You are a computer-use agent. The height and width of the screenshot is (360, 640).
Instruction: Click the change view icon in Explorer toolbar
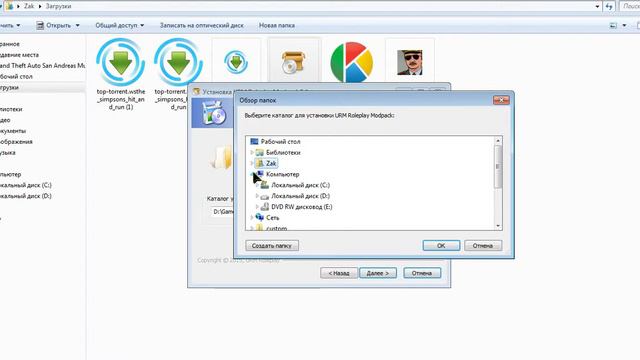613,25
